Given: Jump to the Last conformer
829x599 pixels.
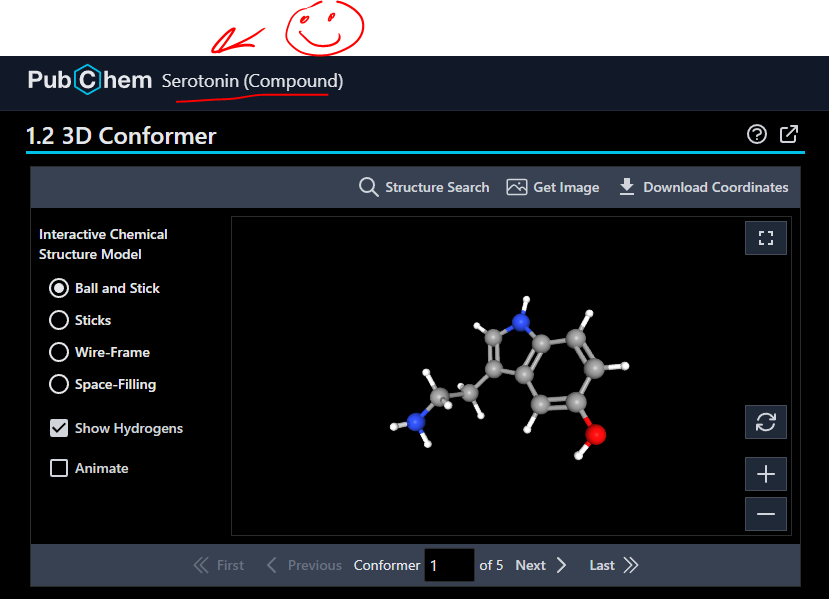Looking at the screenshot, I should point(613,565).
